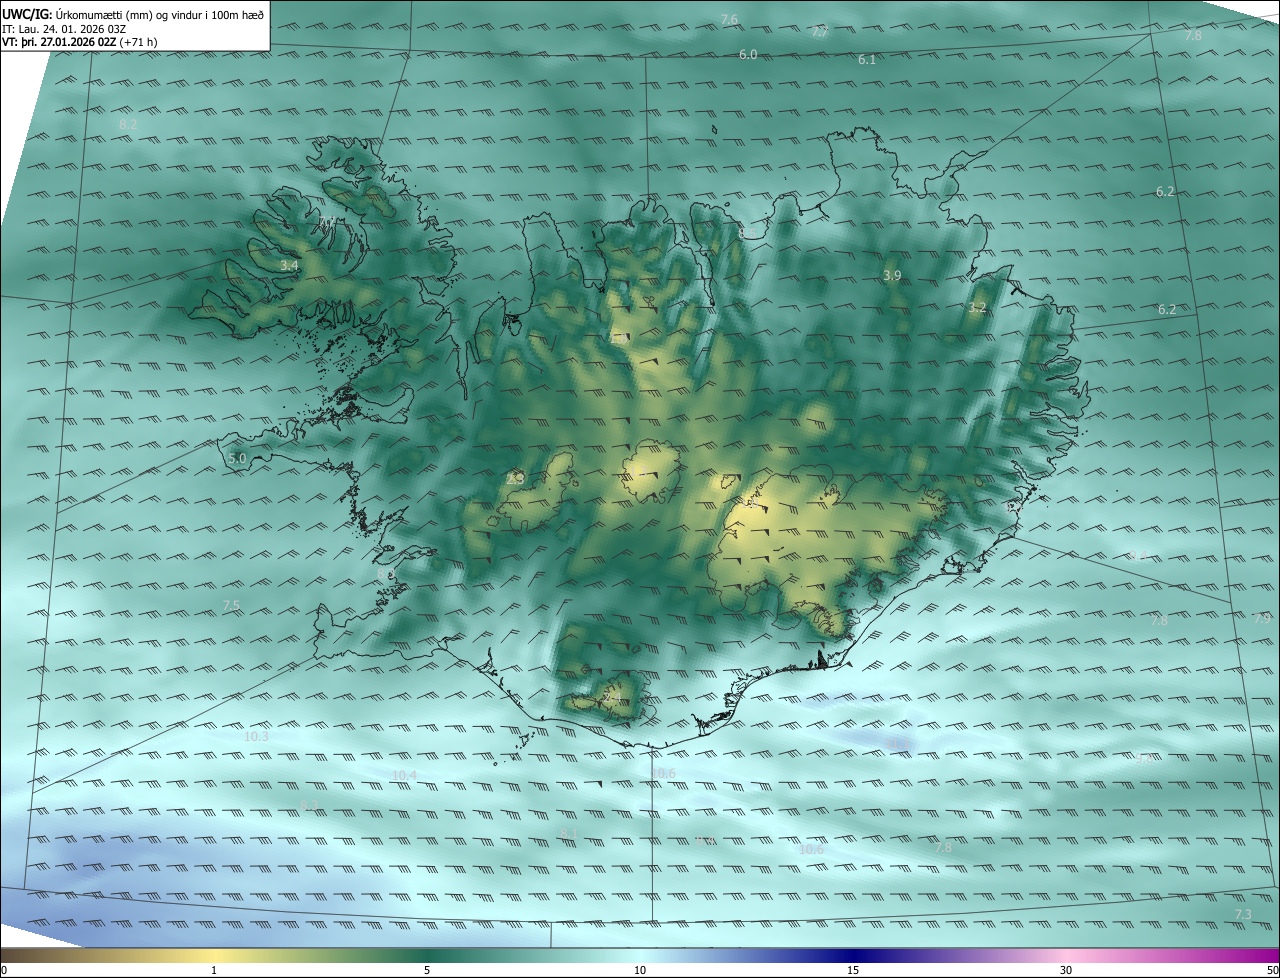Select the 5.0 value off the west coast
Screen dimensions: 1280x978
point(237,459)
